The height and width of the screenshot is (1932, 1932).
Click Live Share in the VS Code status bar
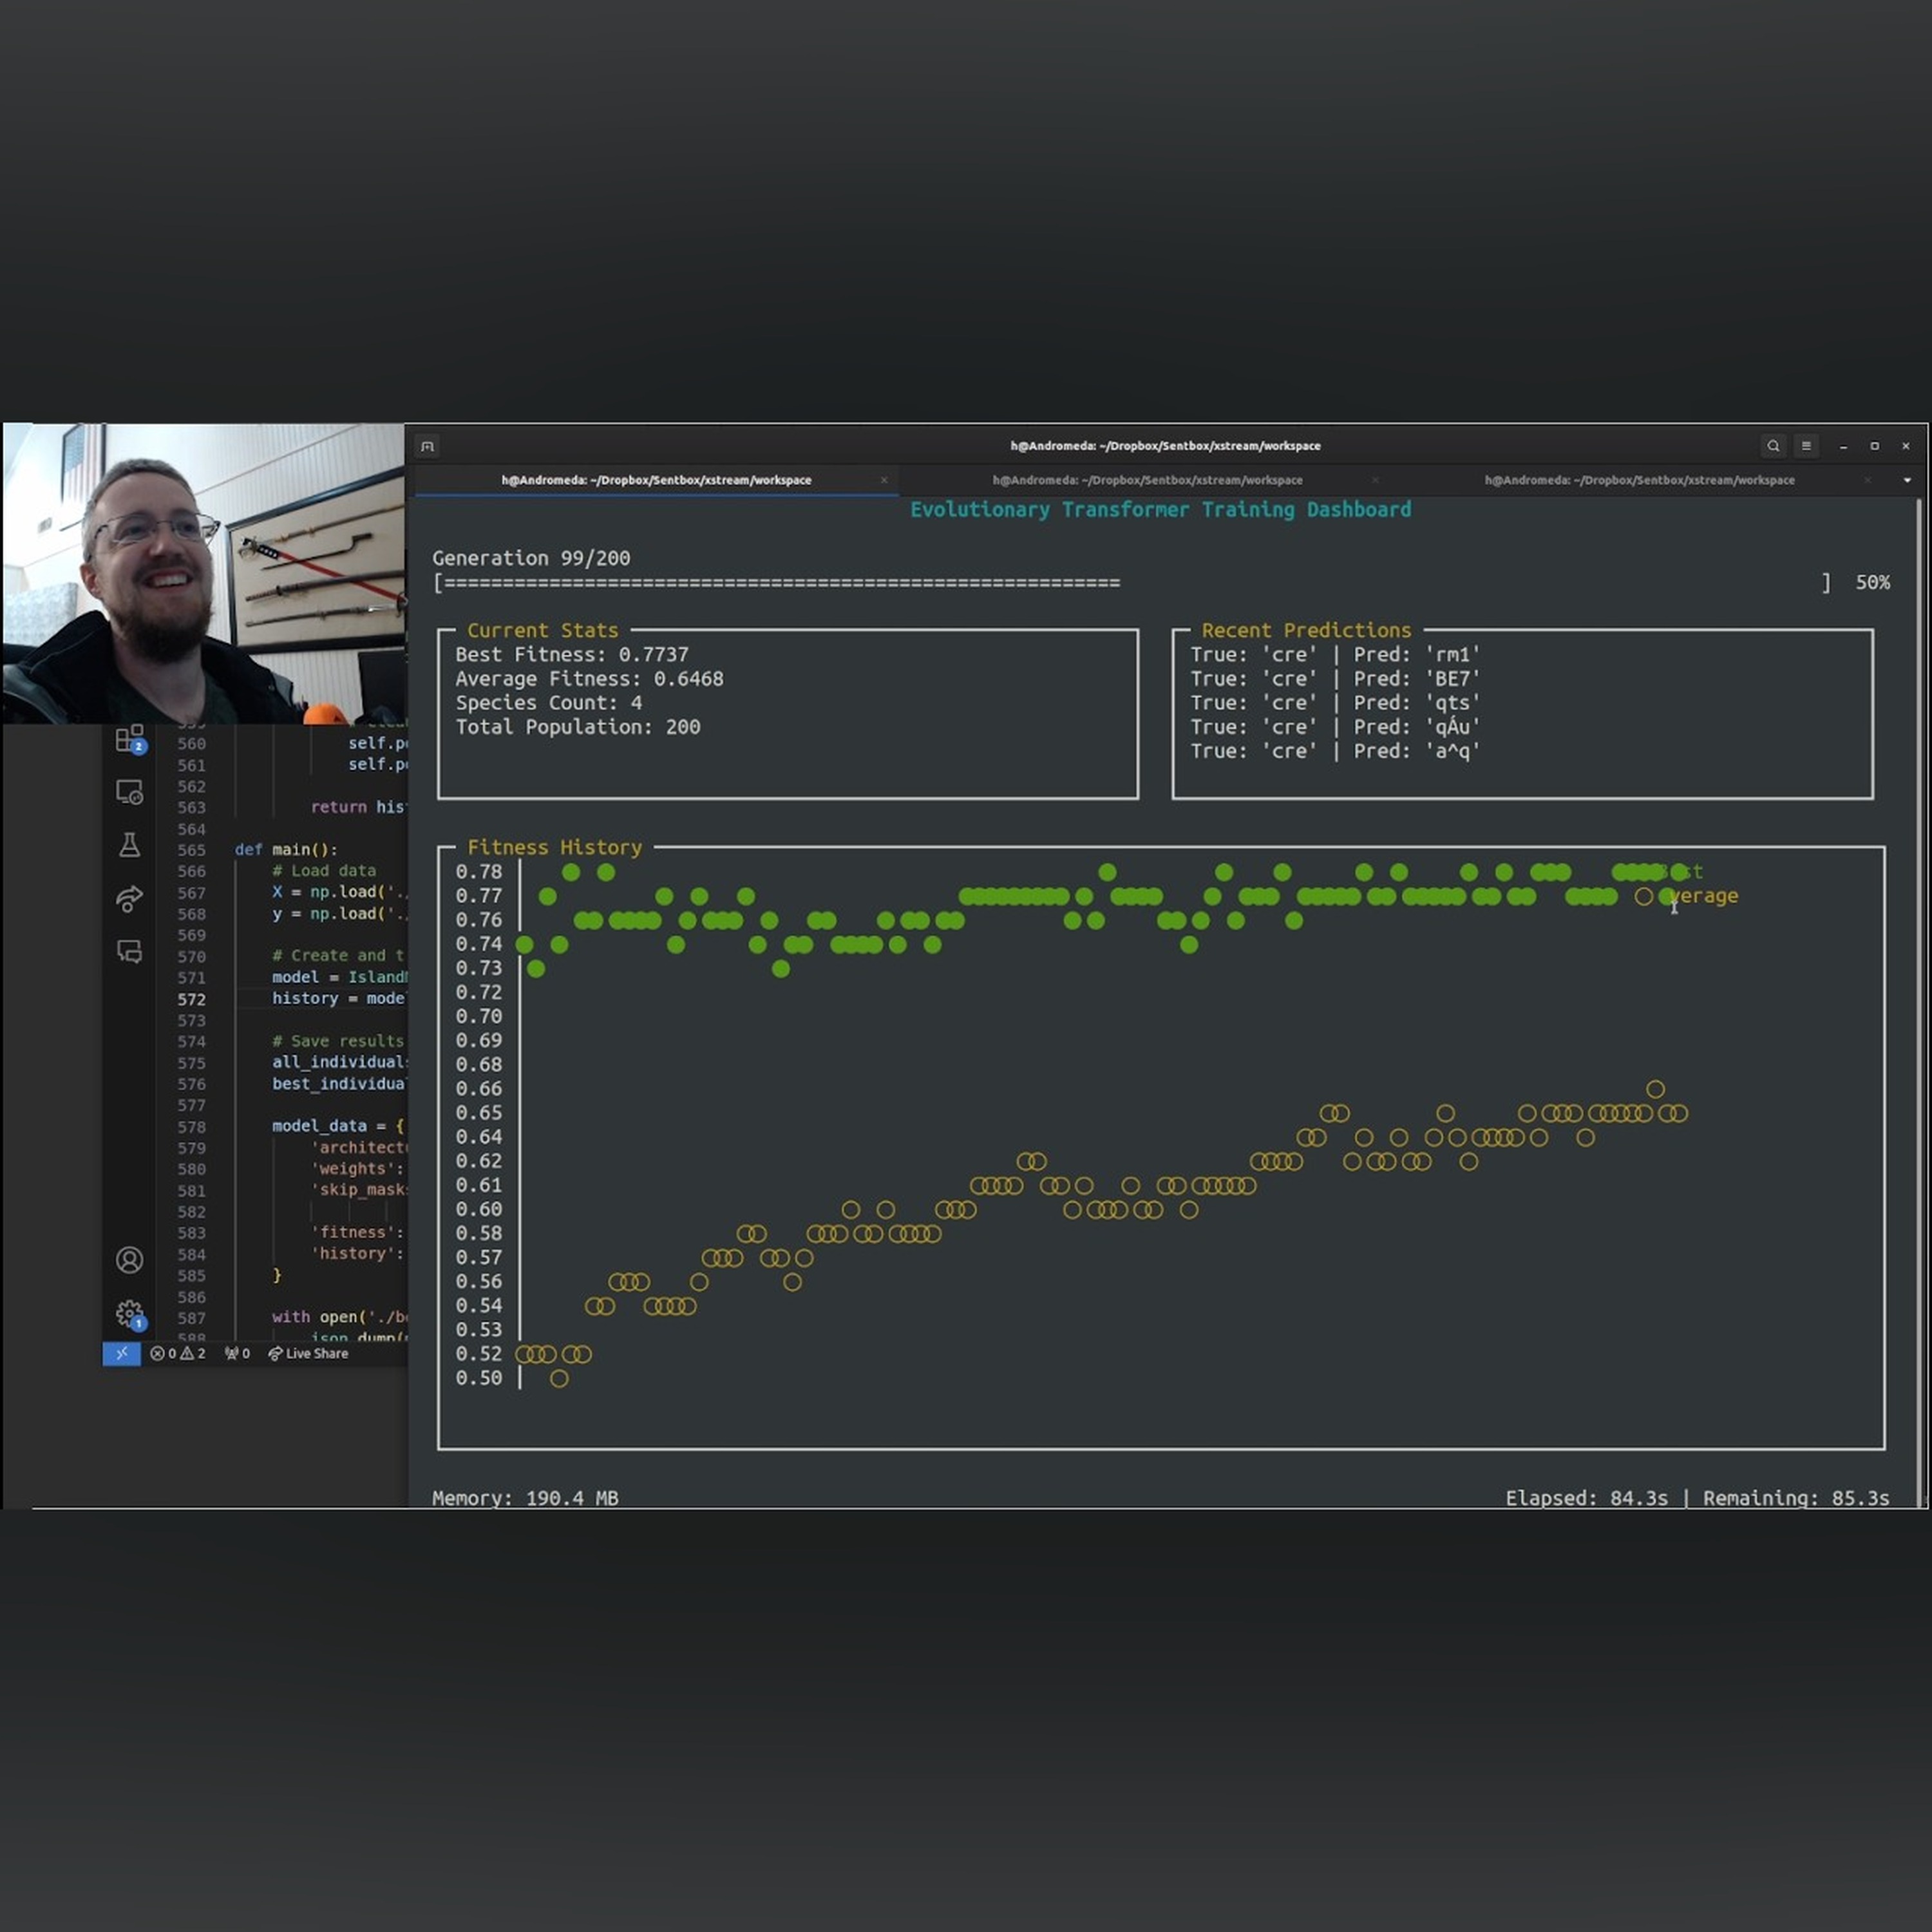pos(308,1353)
